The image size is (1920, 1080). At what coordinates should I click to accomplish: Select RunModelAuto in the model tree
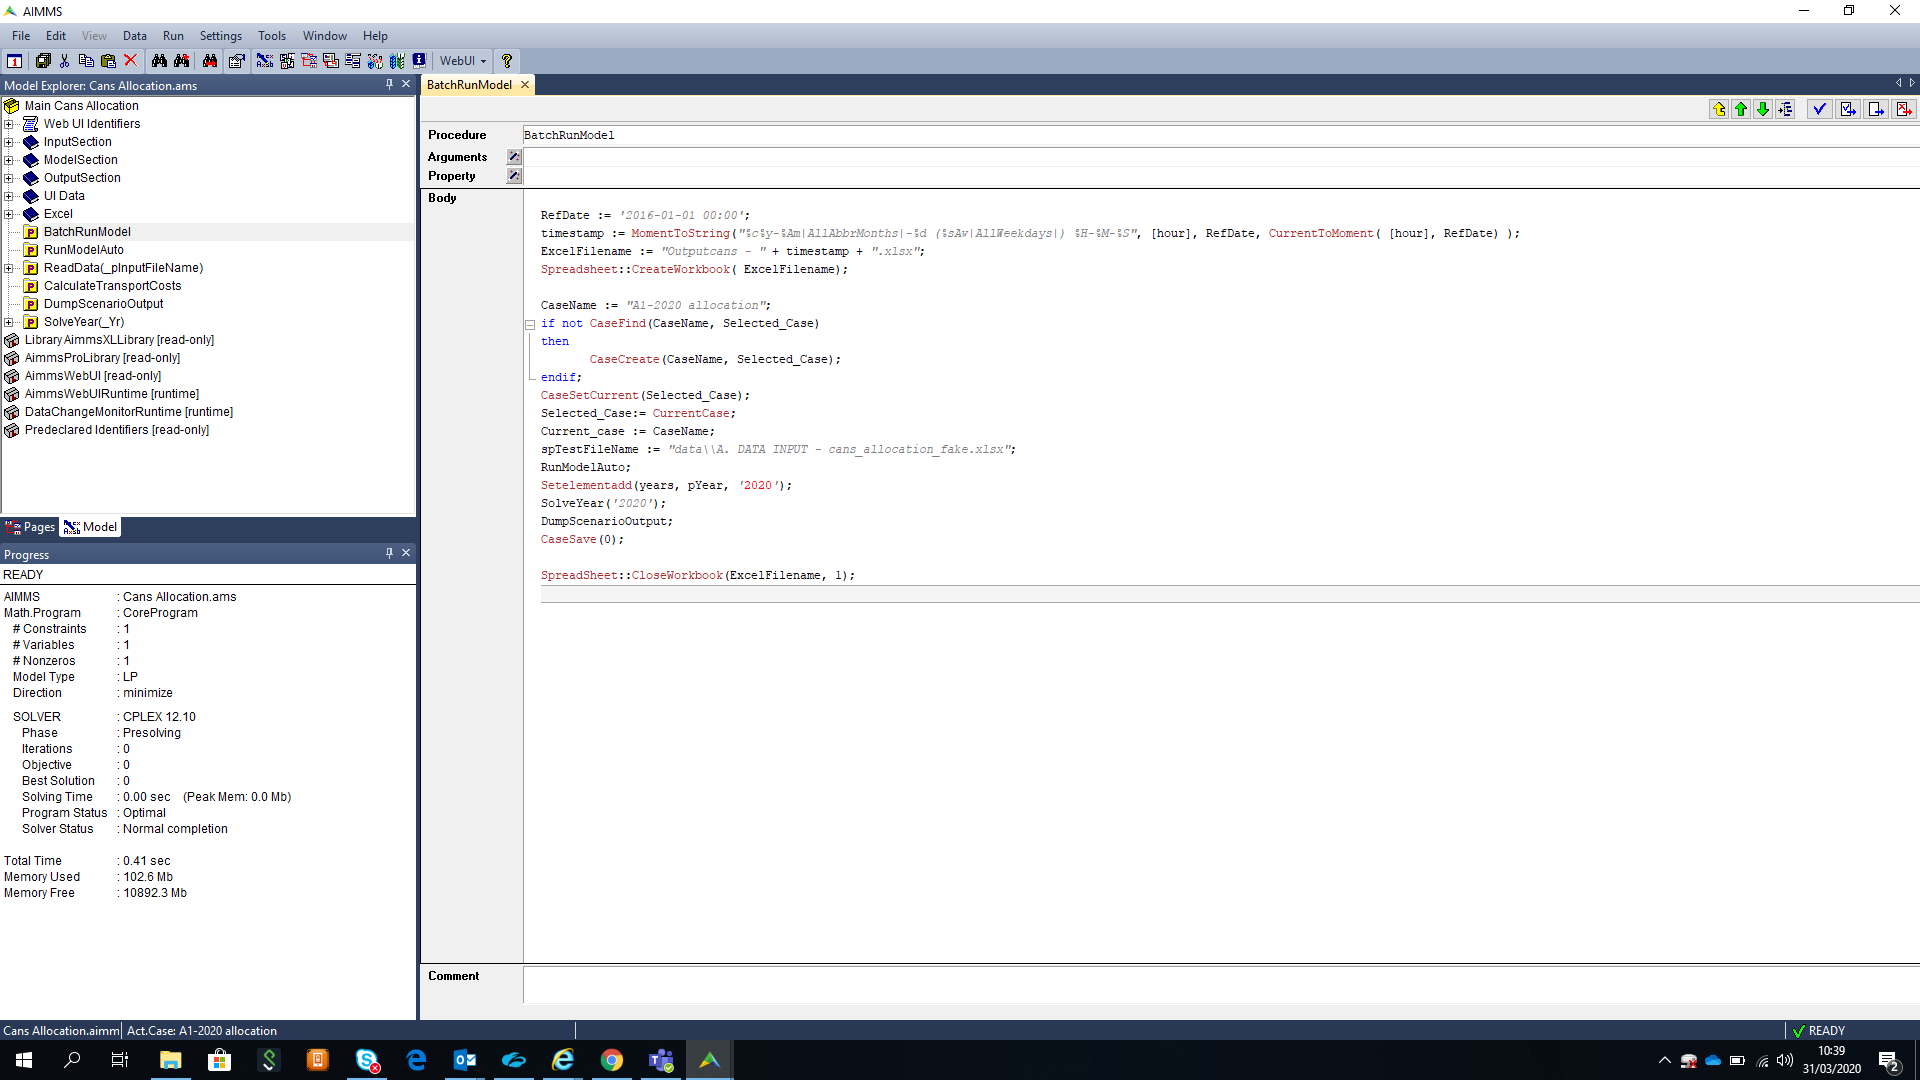(x=84, y=250)
